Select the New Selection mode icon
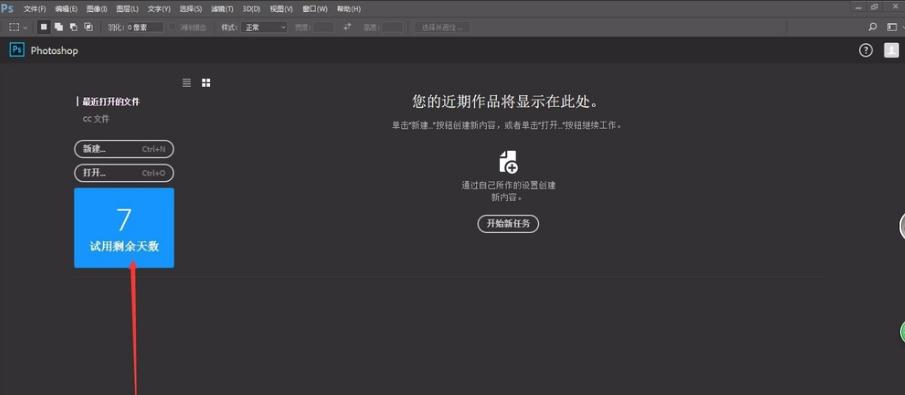905x395 pixels. [x=44, y=27]
